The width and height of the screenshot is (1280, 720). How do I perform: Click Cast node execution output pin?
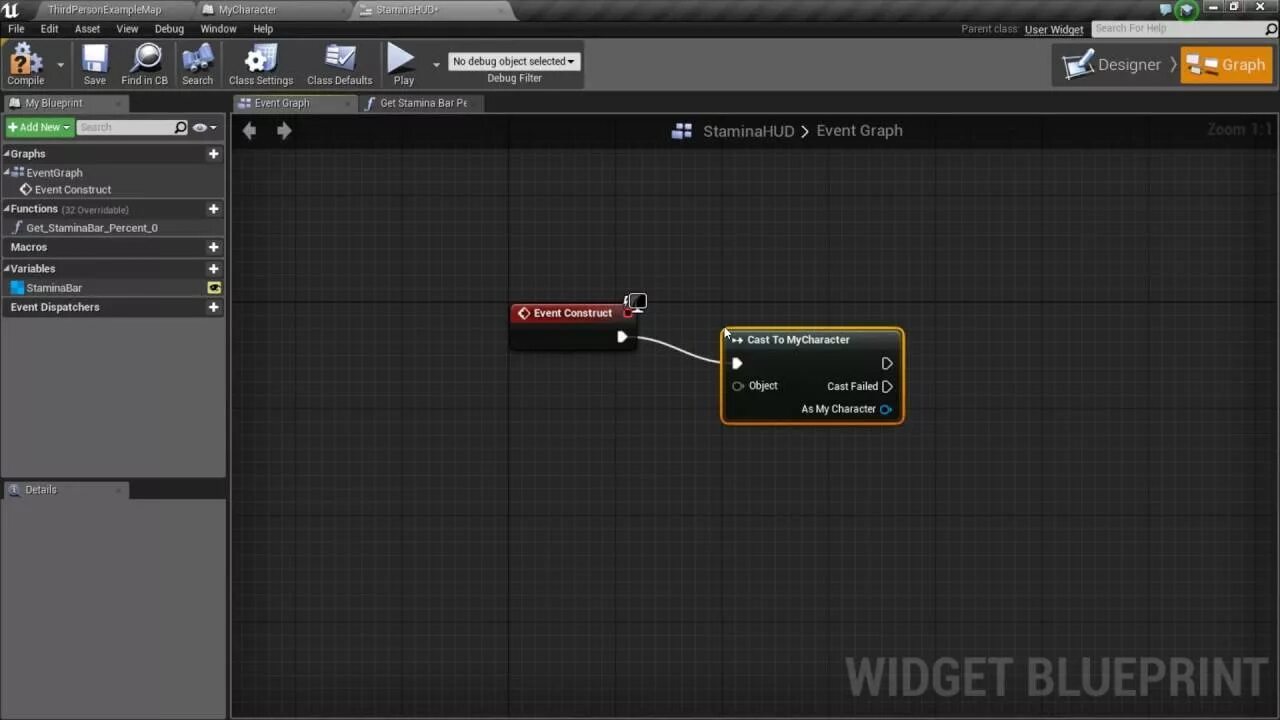[x=887, y=364]
